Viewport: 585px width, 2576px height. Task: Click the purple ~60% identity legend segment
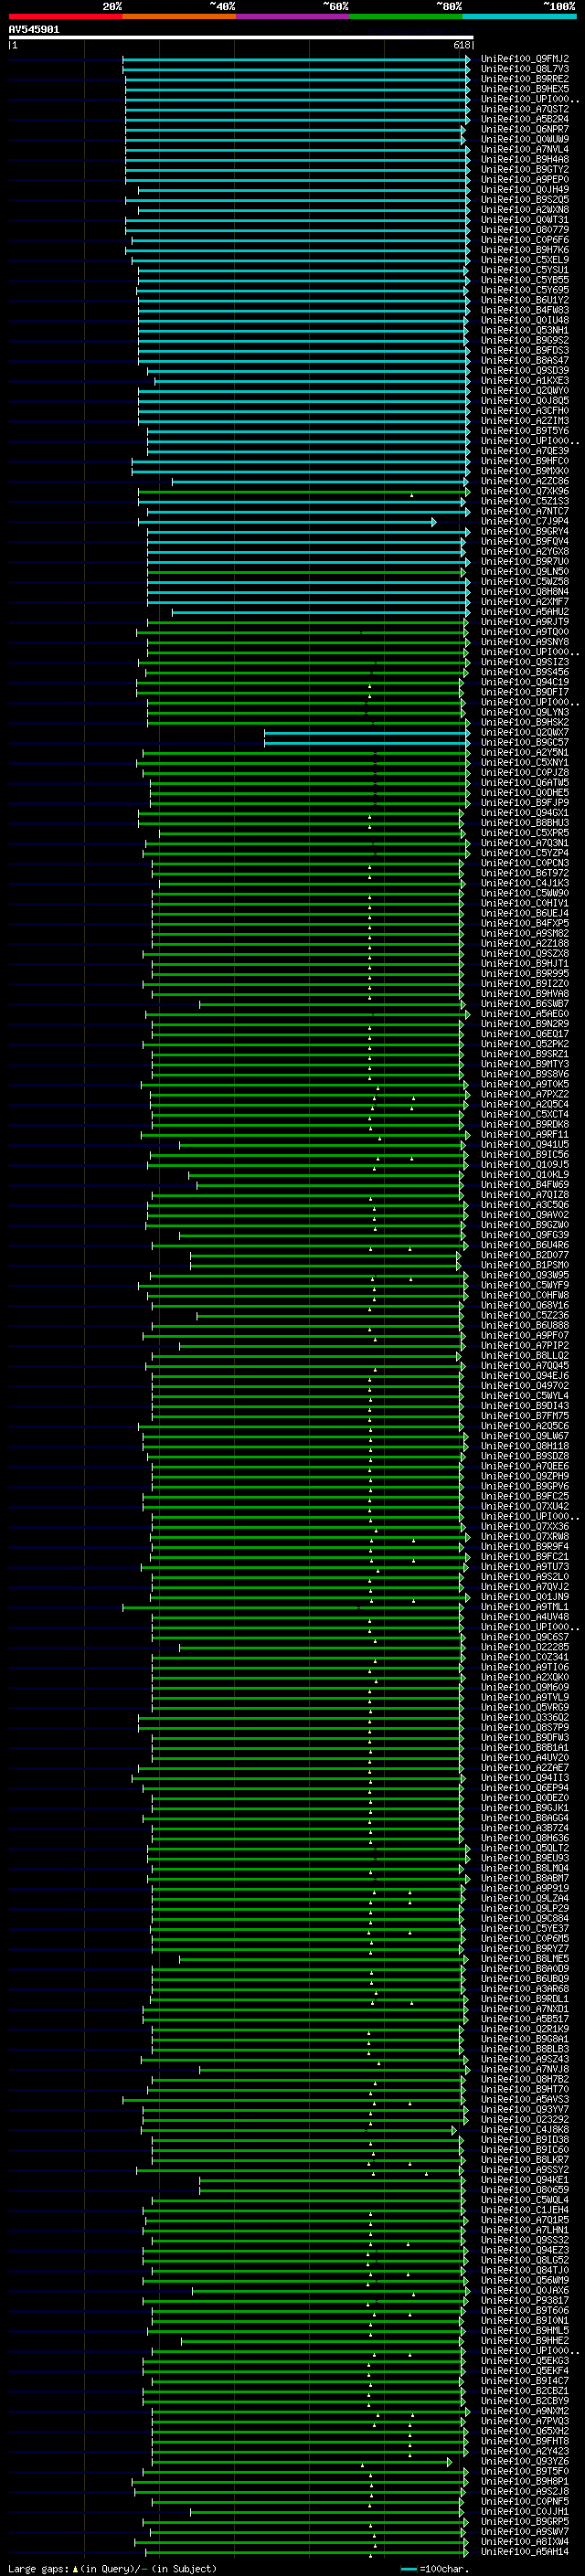pyautogui.click(x=293, y=17)
